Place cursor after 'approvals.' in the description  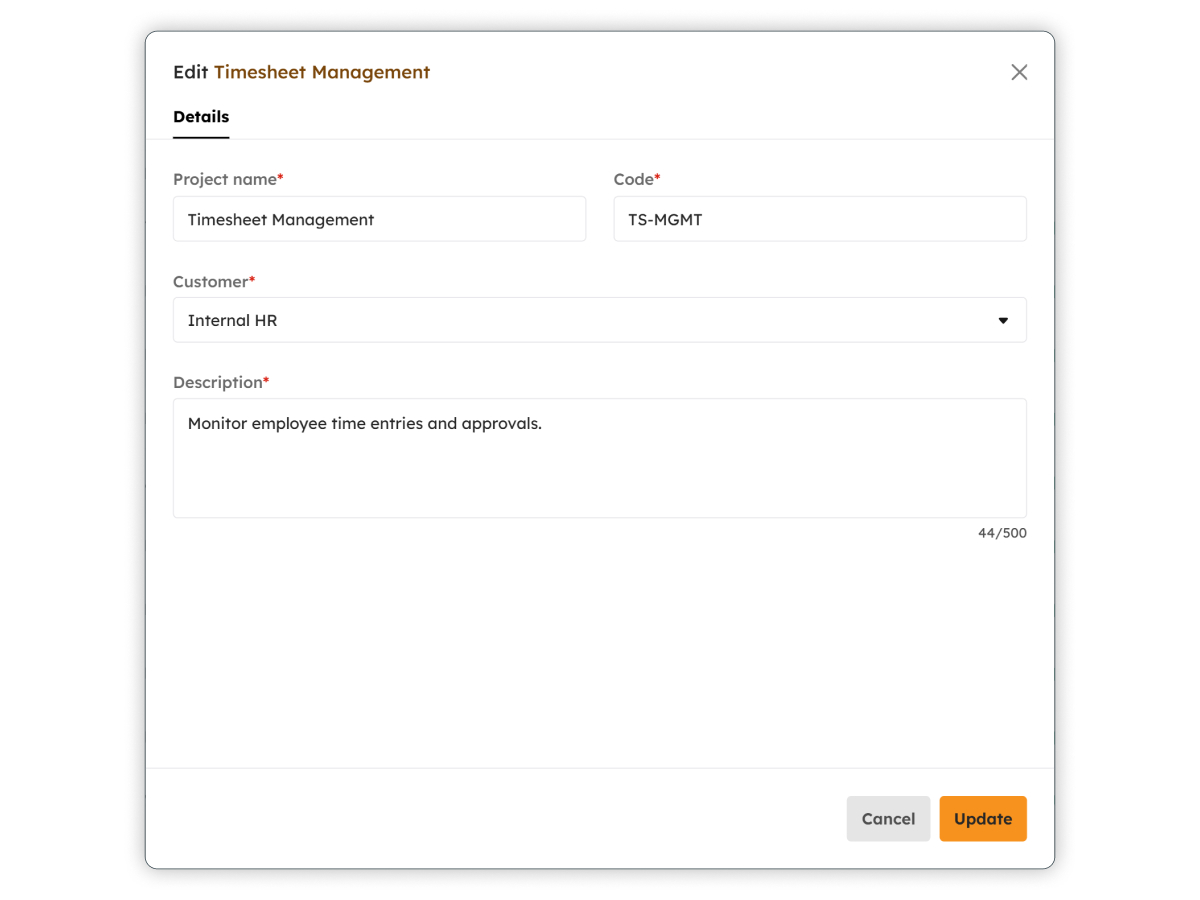544,424
